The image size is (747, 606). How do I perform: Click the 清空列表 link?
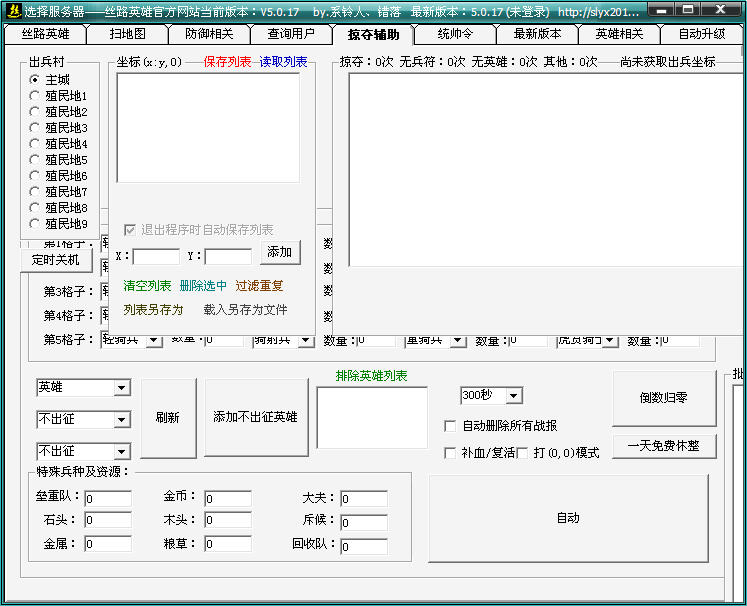click(x=147, y=286)
